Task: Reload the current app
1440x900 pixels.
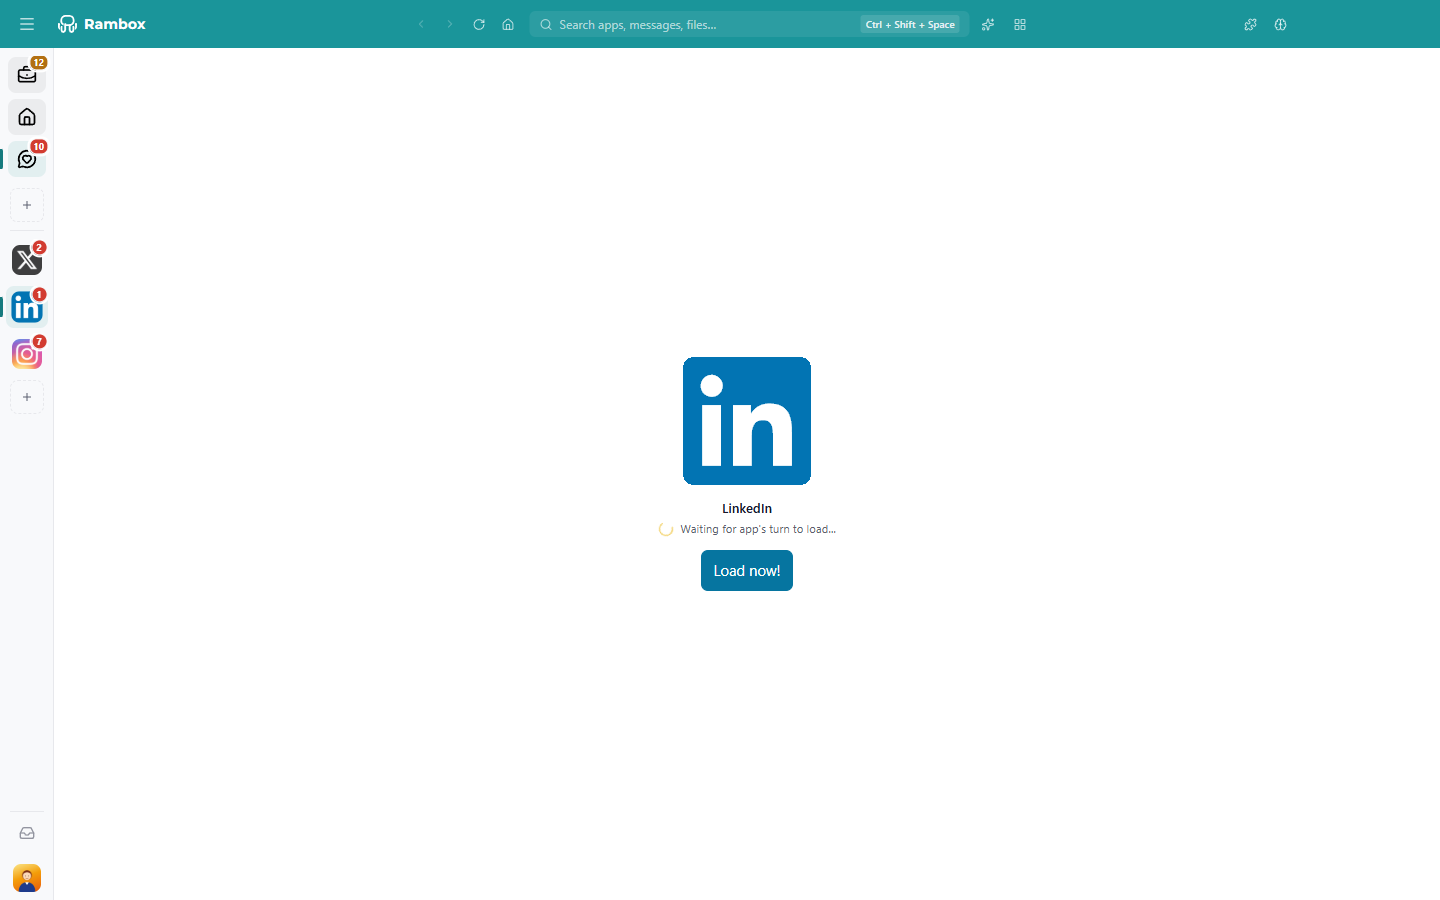Action: click(x=479, y=24)
